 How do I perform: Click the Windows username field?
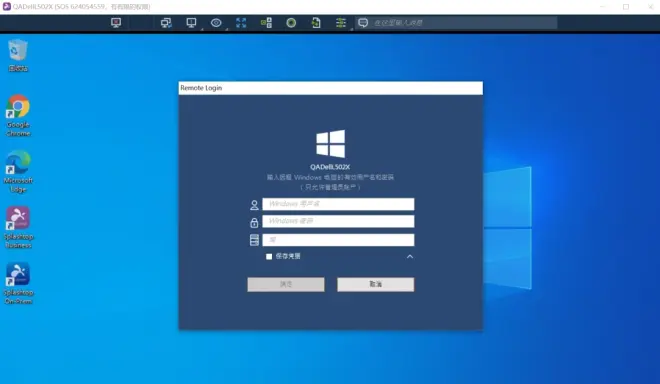[x=338, y=204]
